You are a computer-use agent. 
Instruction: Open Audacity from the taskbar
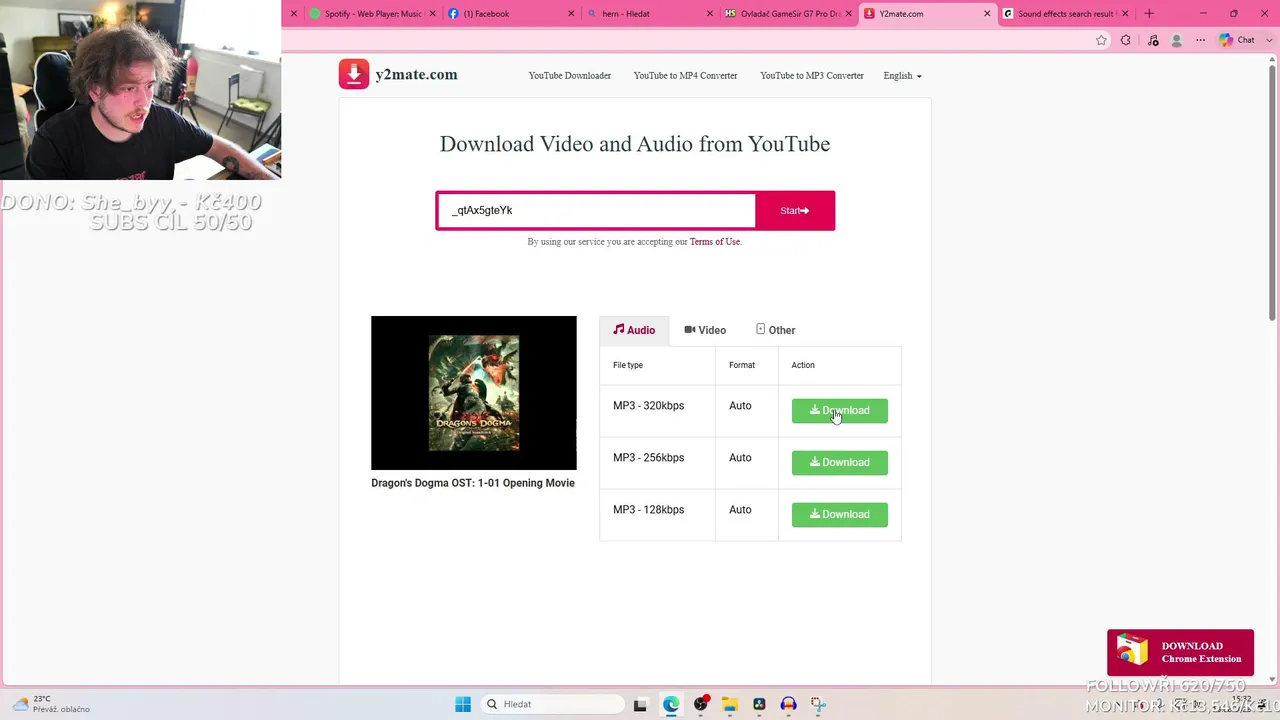[x=789, y=704]
